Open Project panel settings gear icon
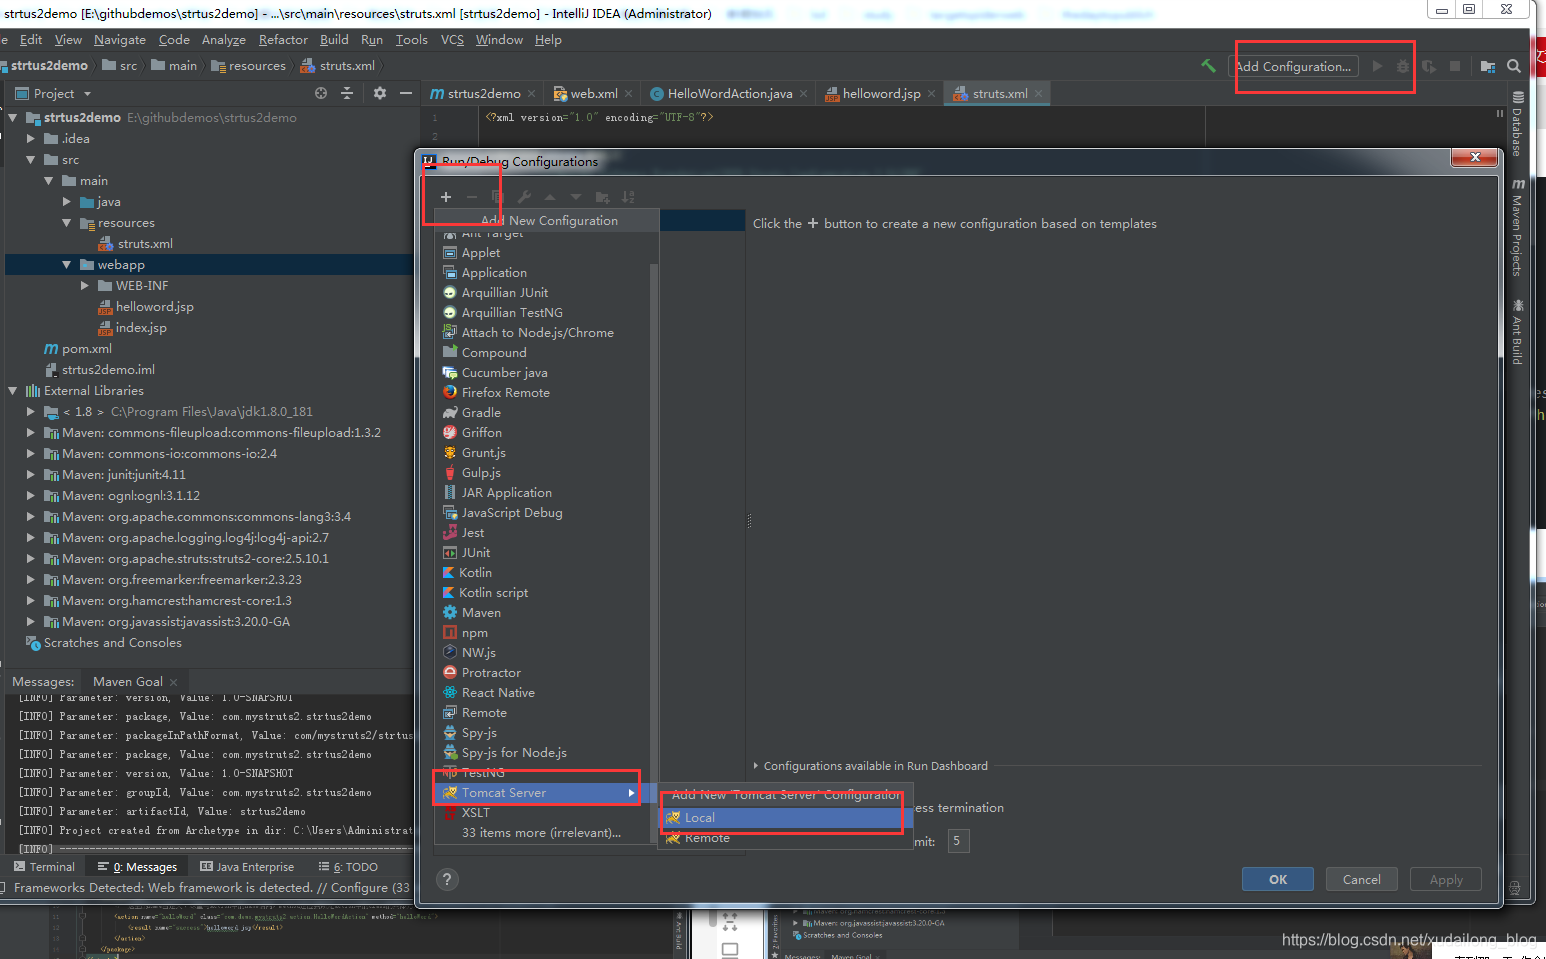Screen dimensions: 1546x959 coord(380,93)
